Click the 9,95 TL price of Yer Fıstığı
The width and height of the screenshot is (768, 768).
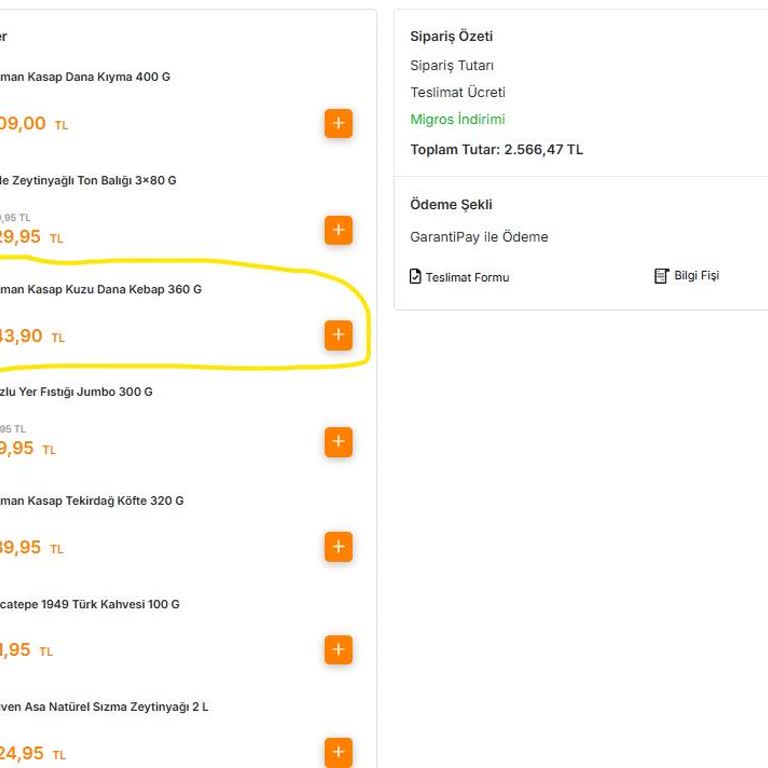click(x=28, y=449)
